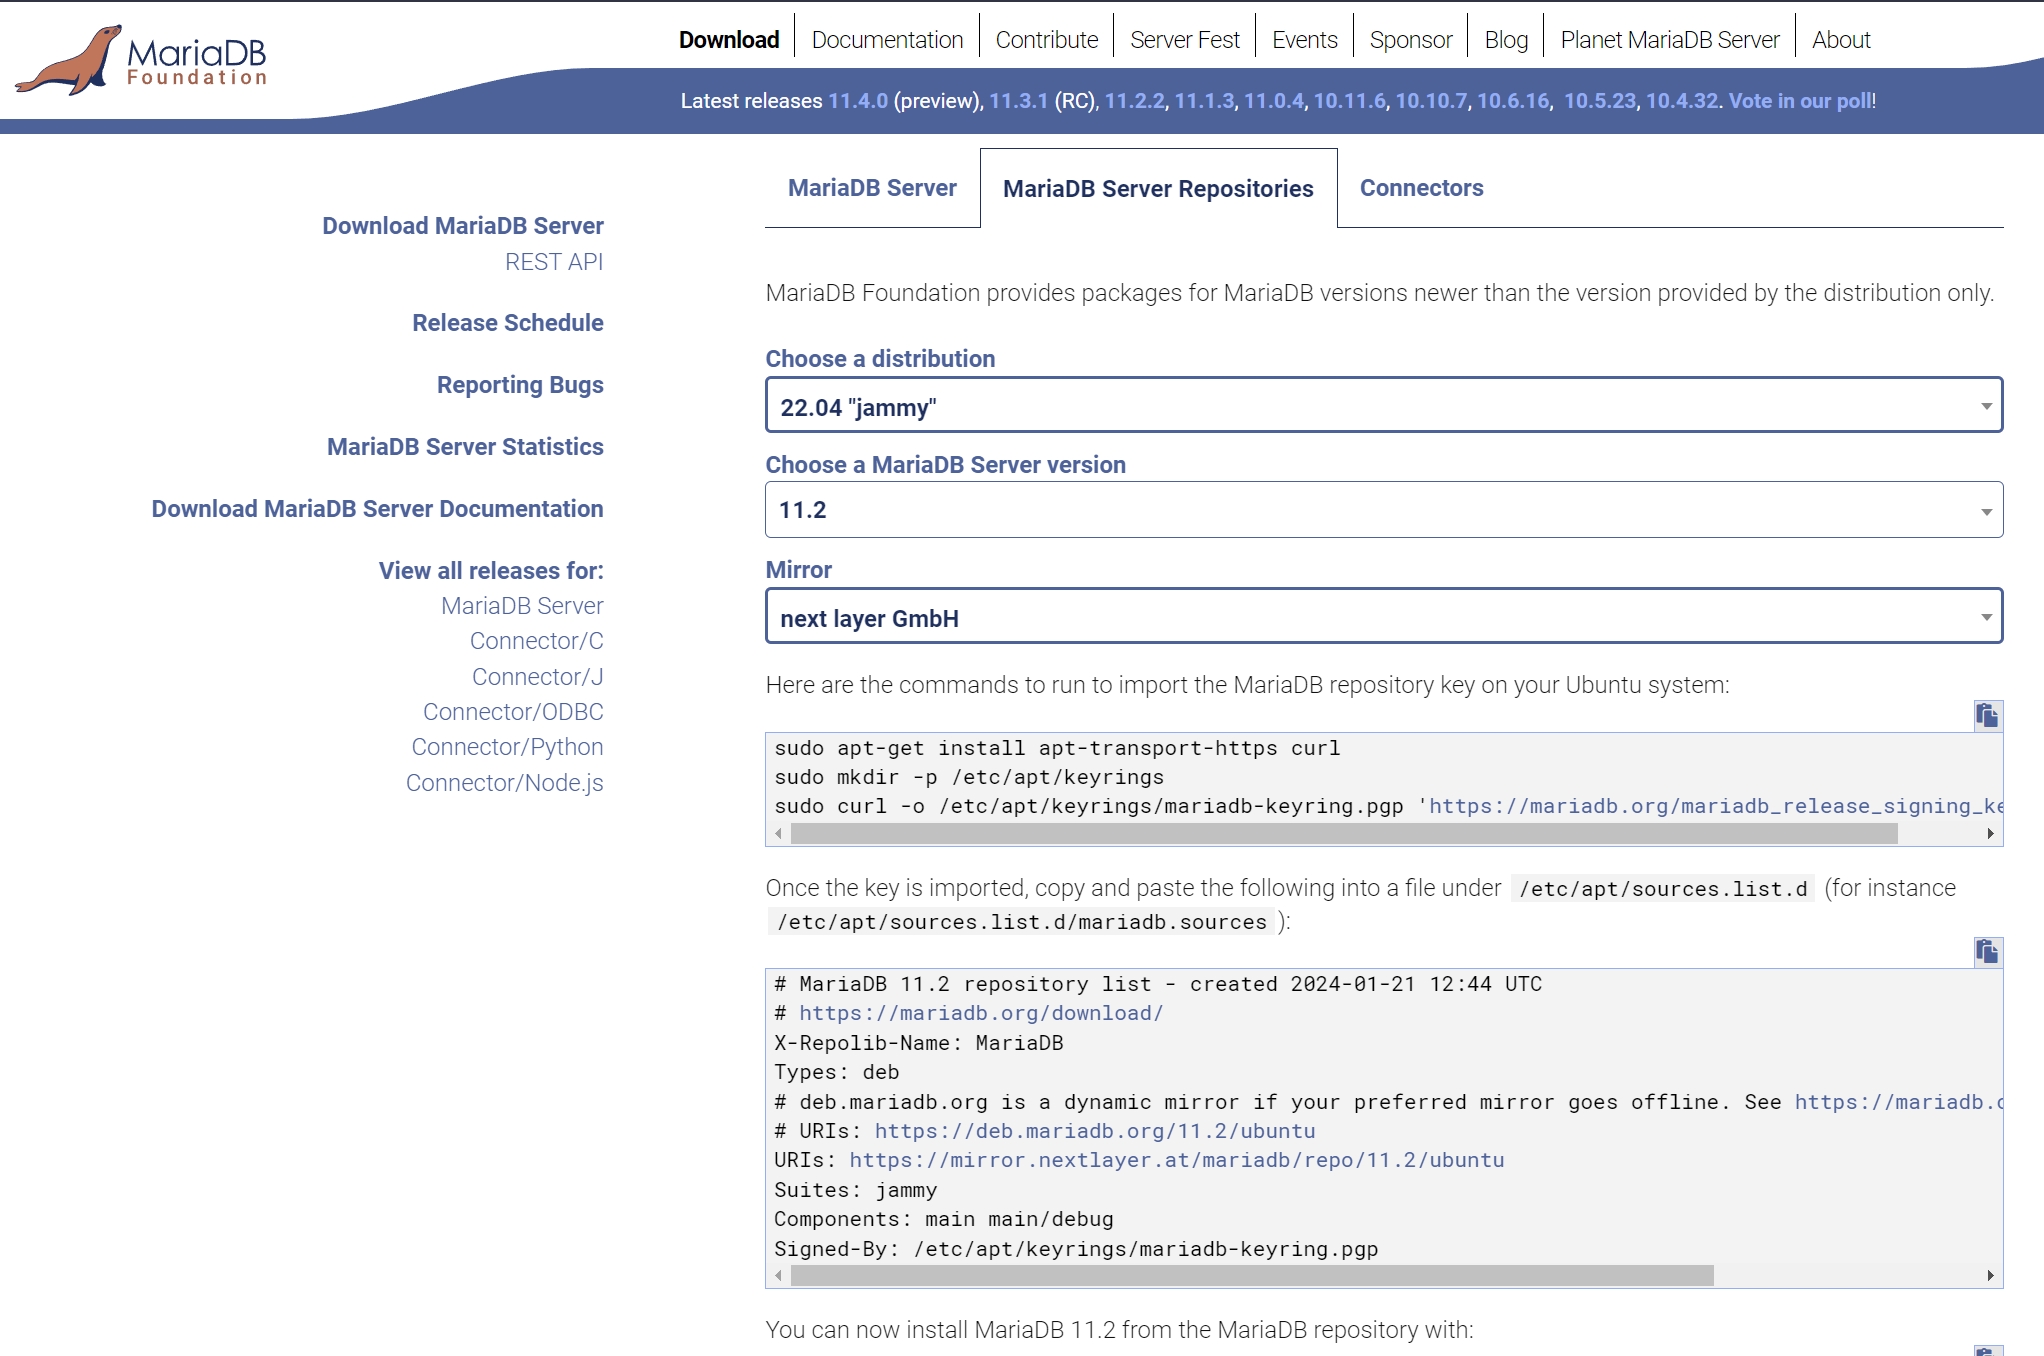Viewport: 2044px width, 1356px height.
Task: Open the Mirror dropdown
Action: click(1384, 616)
